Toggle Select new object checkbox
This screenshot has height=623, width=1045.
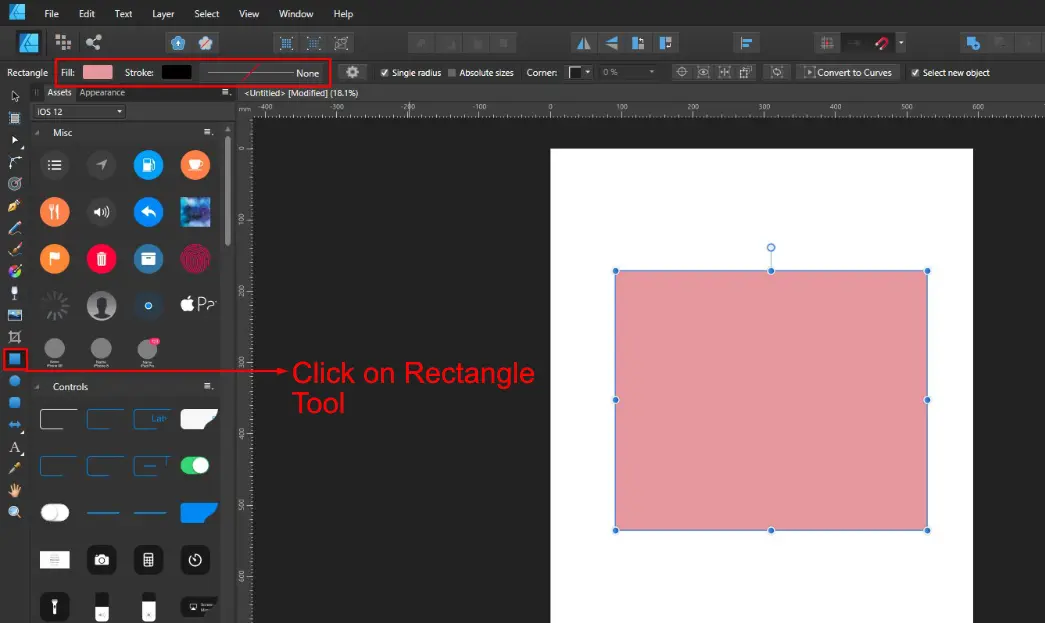[915, 73]
